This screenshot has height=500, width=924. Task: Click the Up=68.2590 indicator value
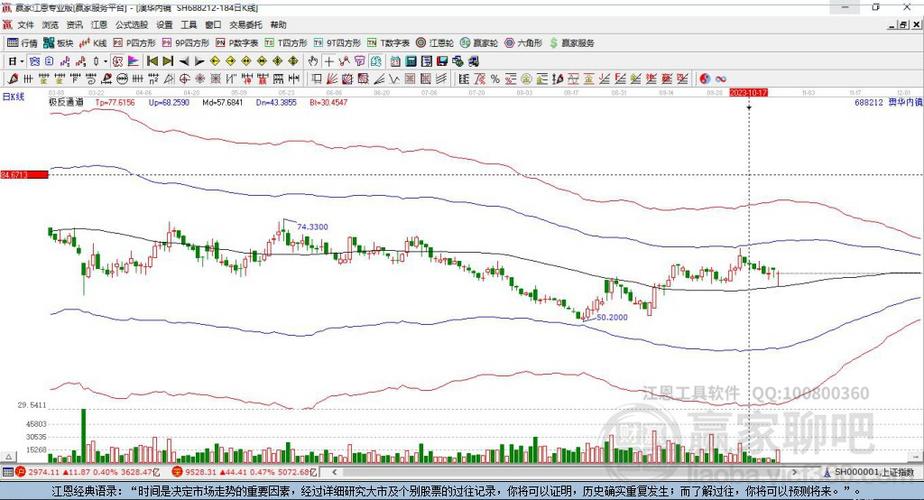tap(169, 102)
